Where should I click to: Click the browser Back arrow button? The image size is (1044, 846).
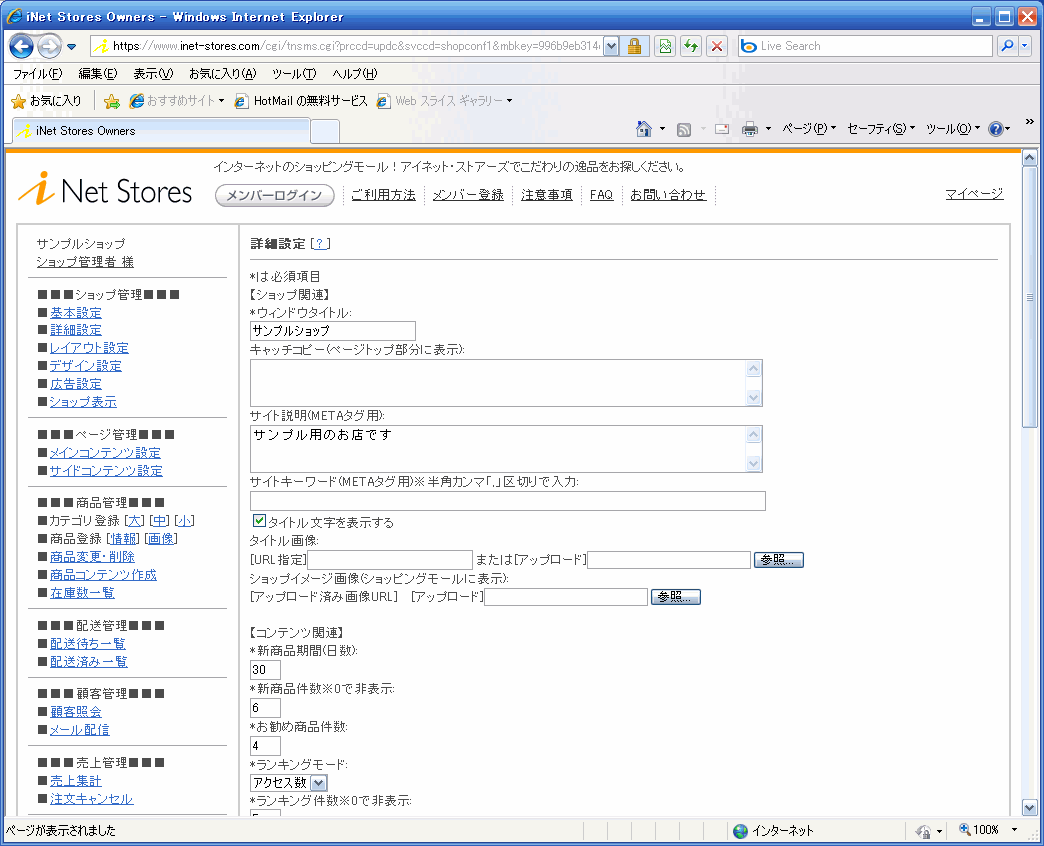point(22,46)
